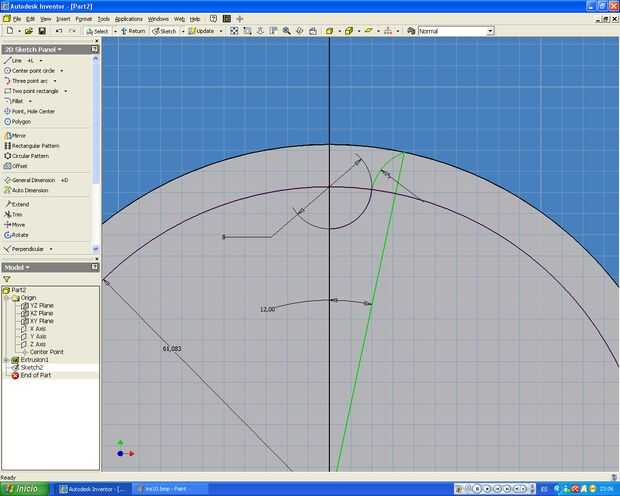Select the XY Plane in browser
This screenshot has height=496, width=620.
pyautogui.click(x=38, y=321)
